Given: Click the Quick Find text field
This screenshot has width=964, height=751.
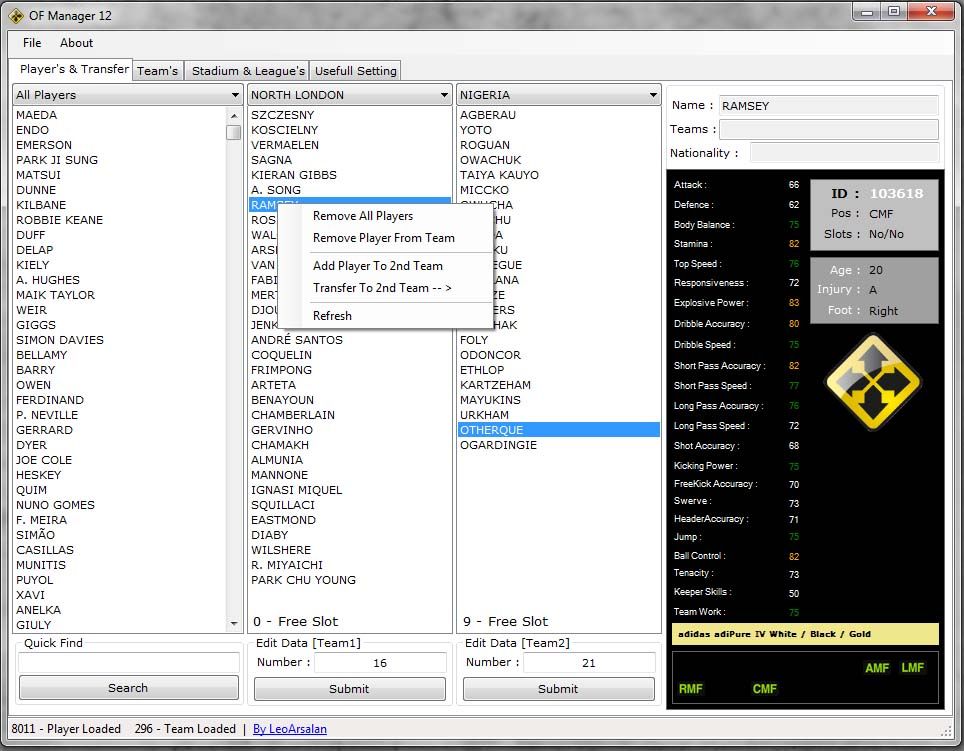Looking at the screenshot, I should click(x=128, y=662).
